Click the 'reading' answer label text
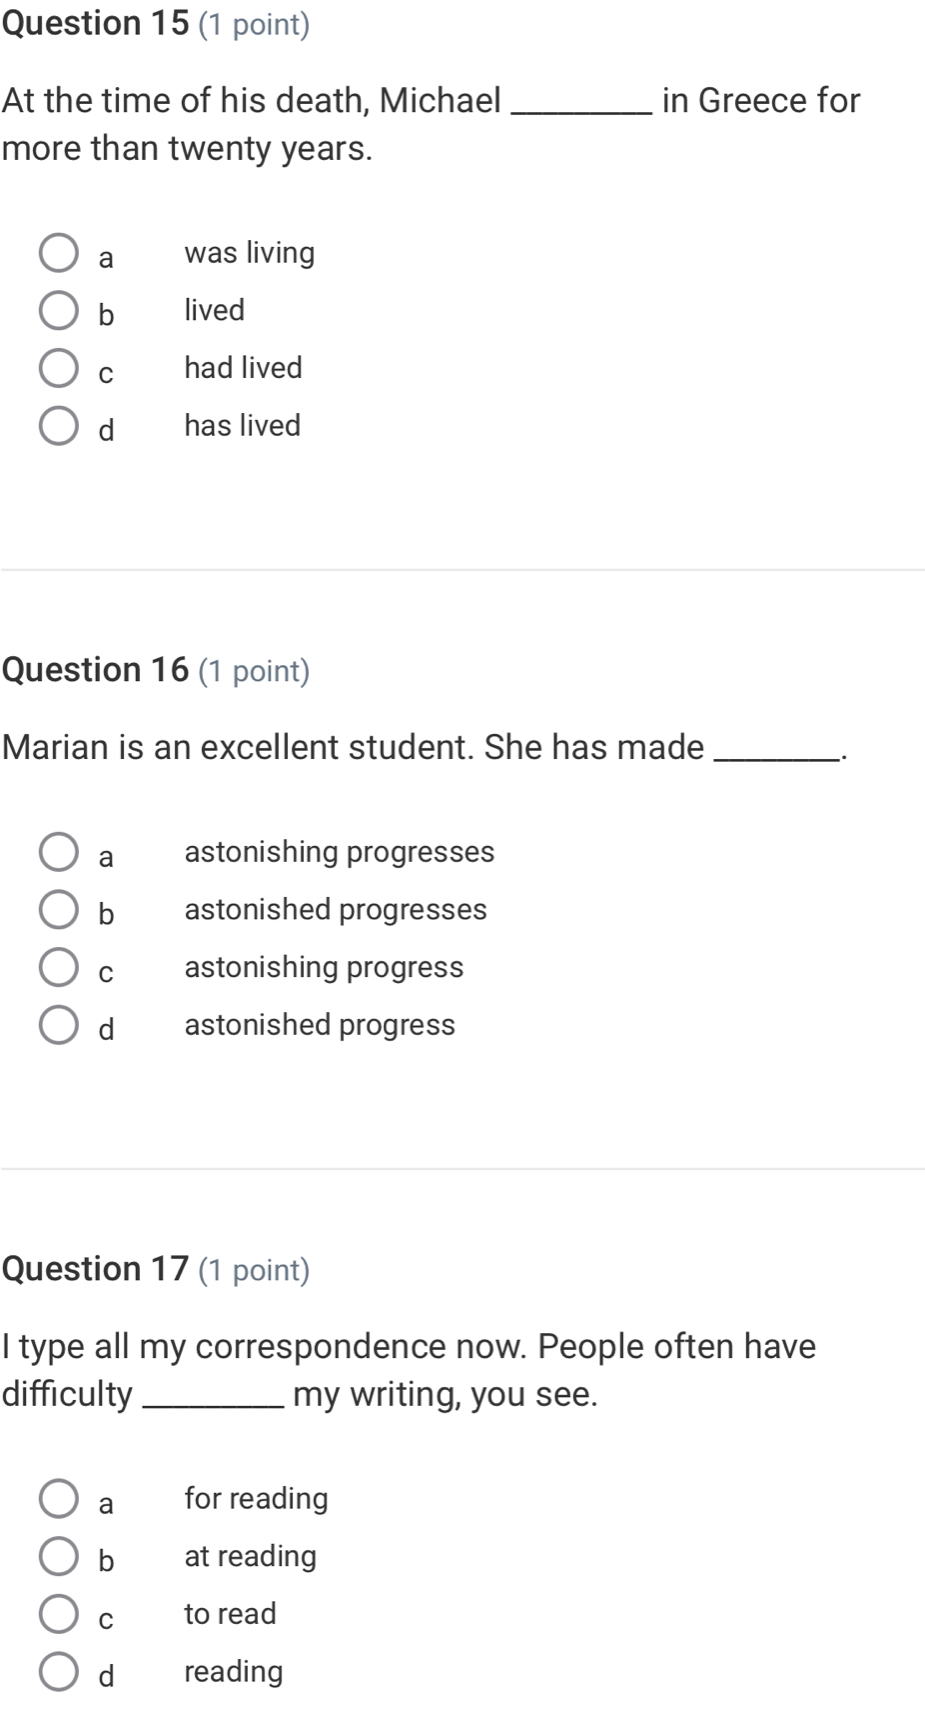The height and width of the screenshot is (1727, 925). click(x=234, y=1672)
